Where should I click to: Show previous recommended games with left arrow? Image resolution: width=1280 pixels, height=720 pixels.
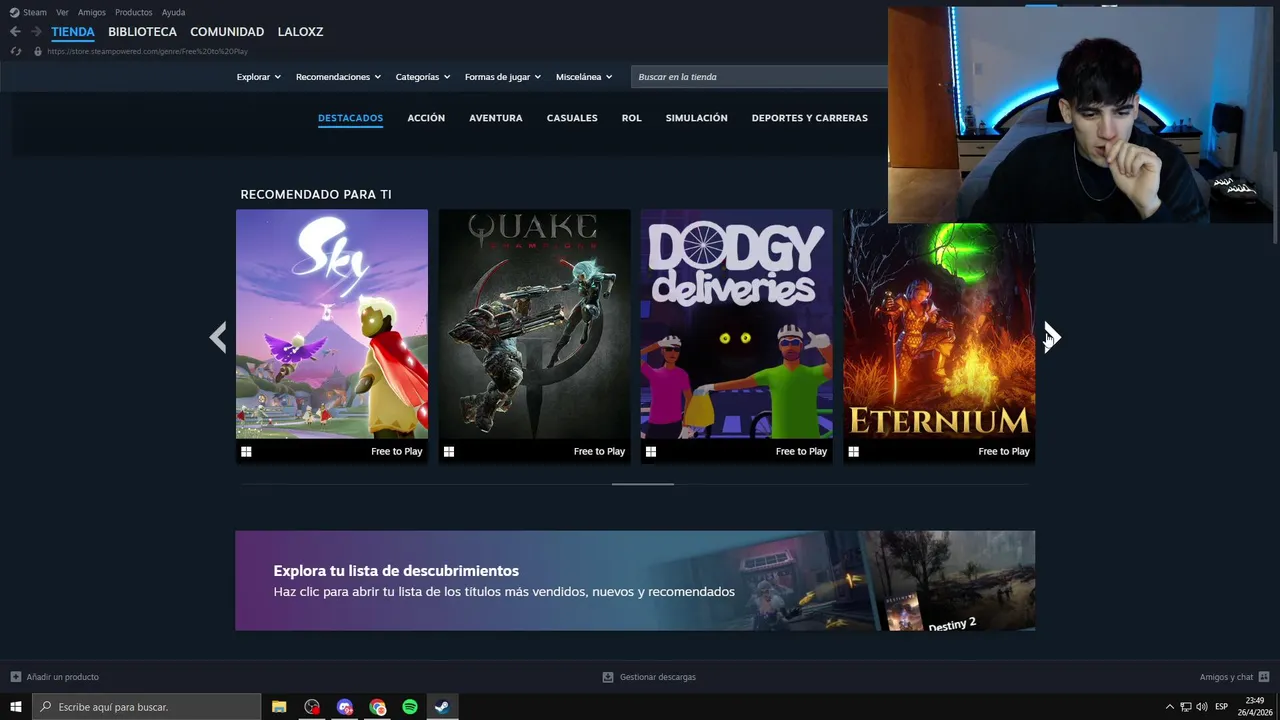tap(218, 337)
